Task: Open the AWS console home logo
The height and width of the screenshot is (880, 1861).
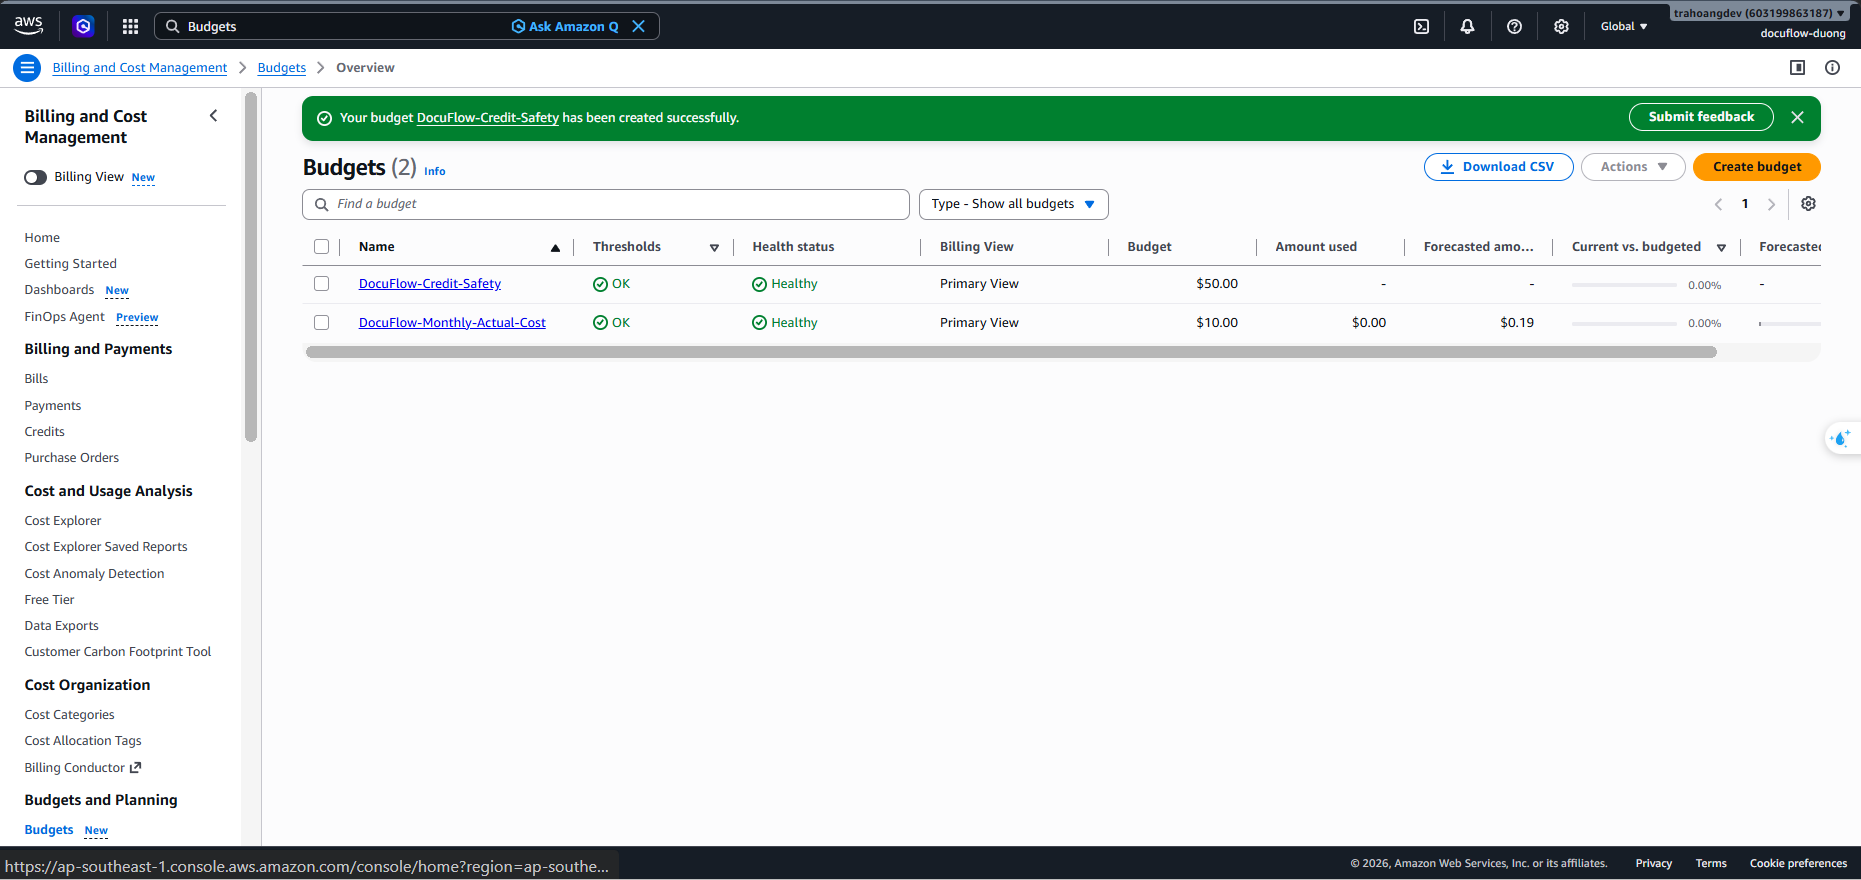Action: click(x=28, y=26)
